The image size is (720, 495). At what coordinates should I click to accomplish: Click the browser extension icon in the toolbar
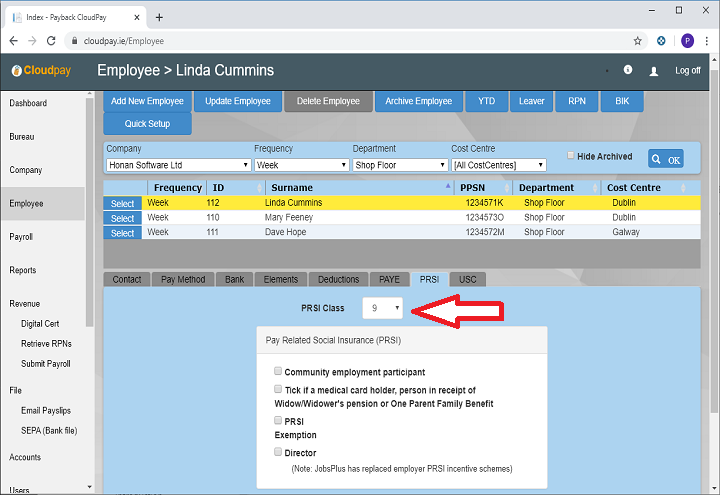662,41
